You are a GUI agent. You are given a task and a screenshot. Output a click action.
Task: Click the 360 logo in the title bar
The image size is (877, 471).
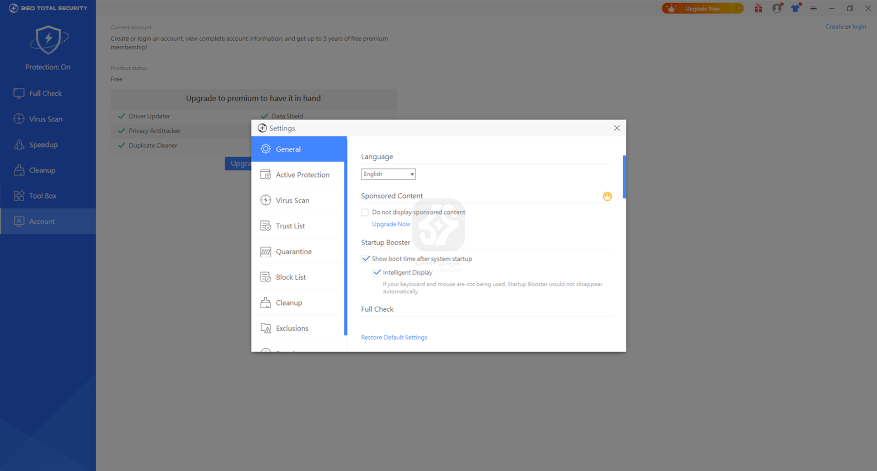(x=13, y=8)
